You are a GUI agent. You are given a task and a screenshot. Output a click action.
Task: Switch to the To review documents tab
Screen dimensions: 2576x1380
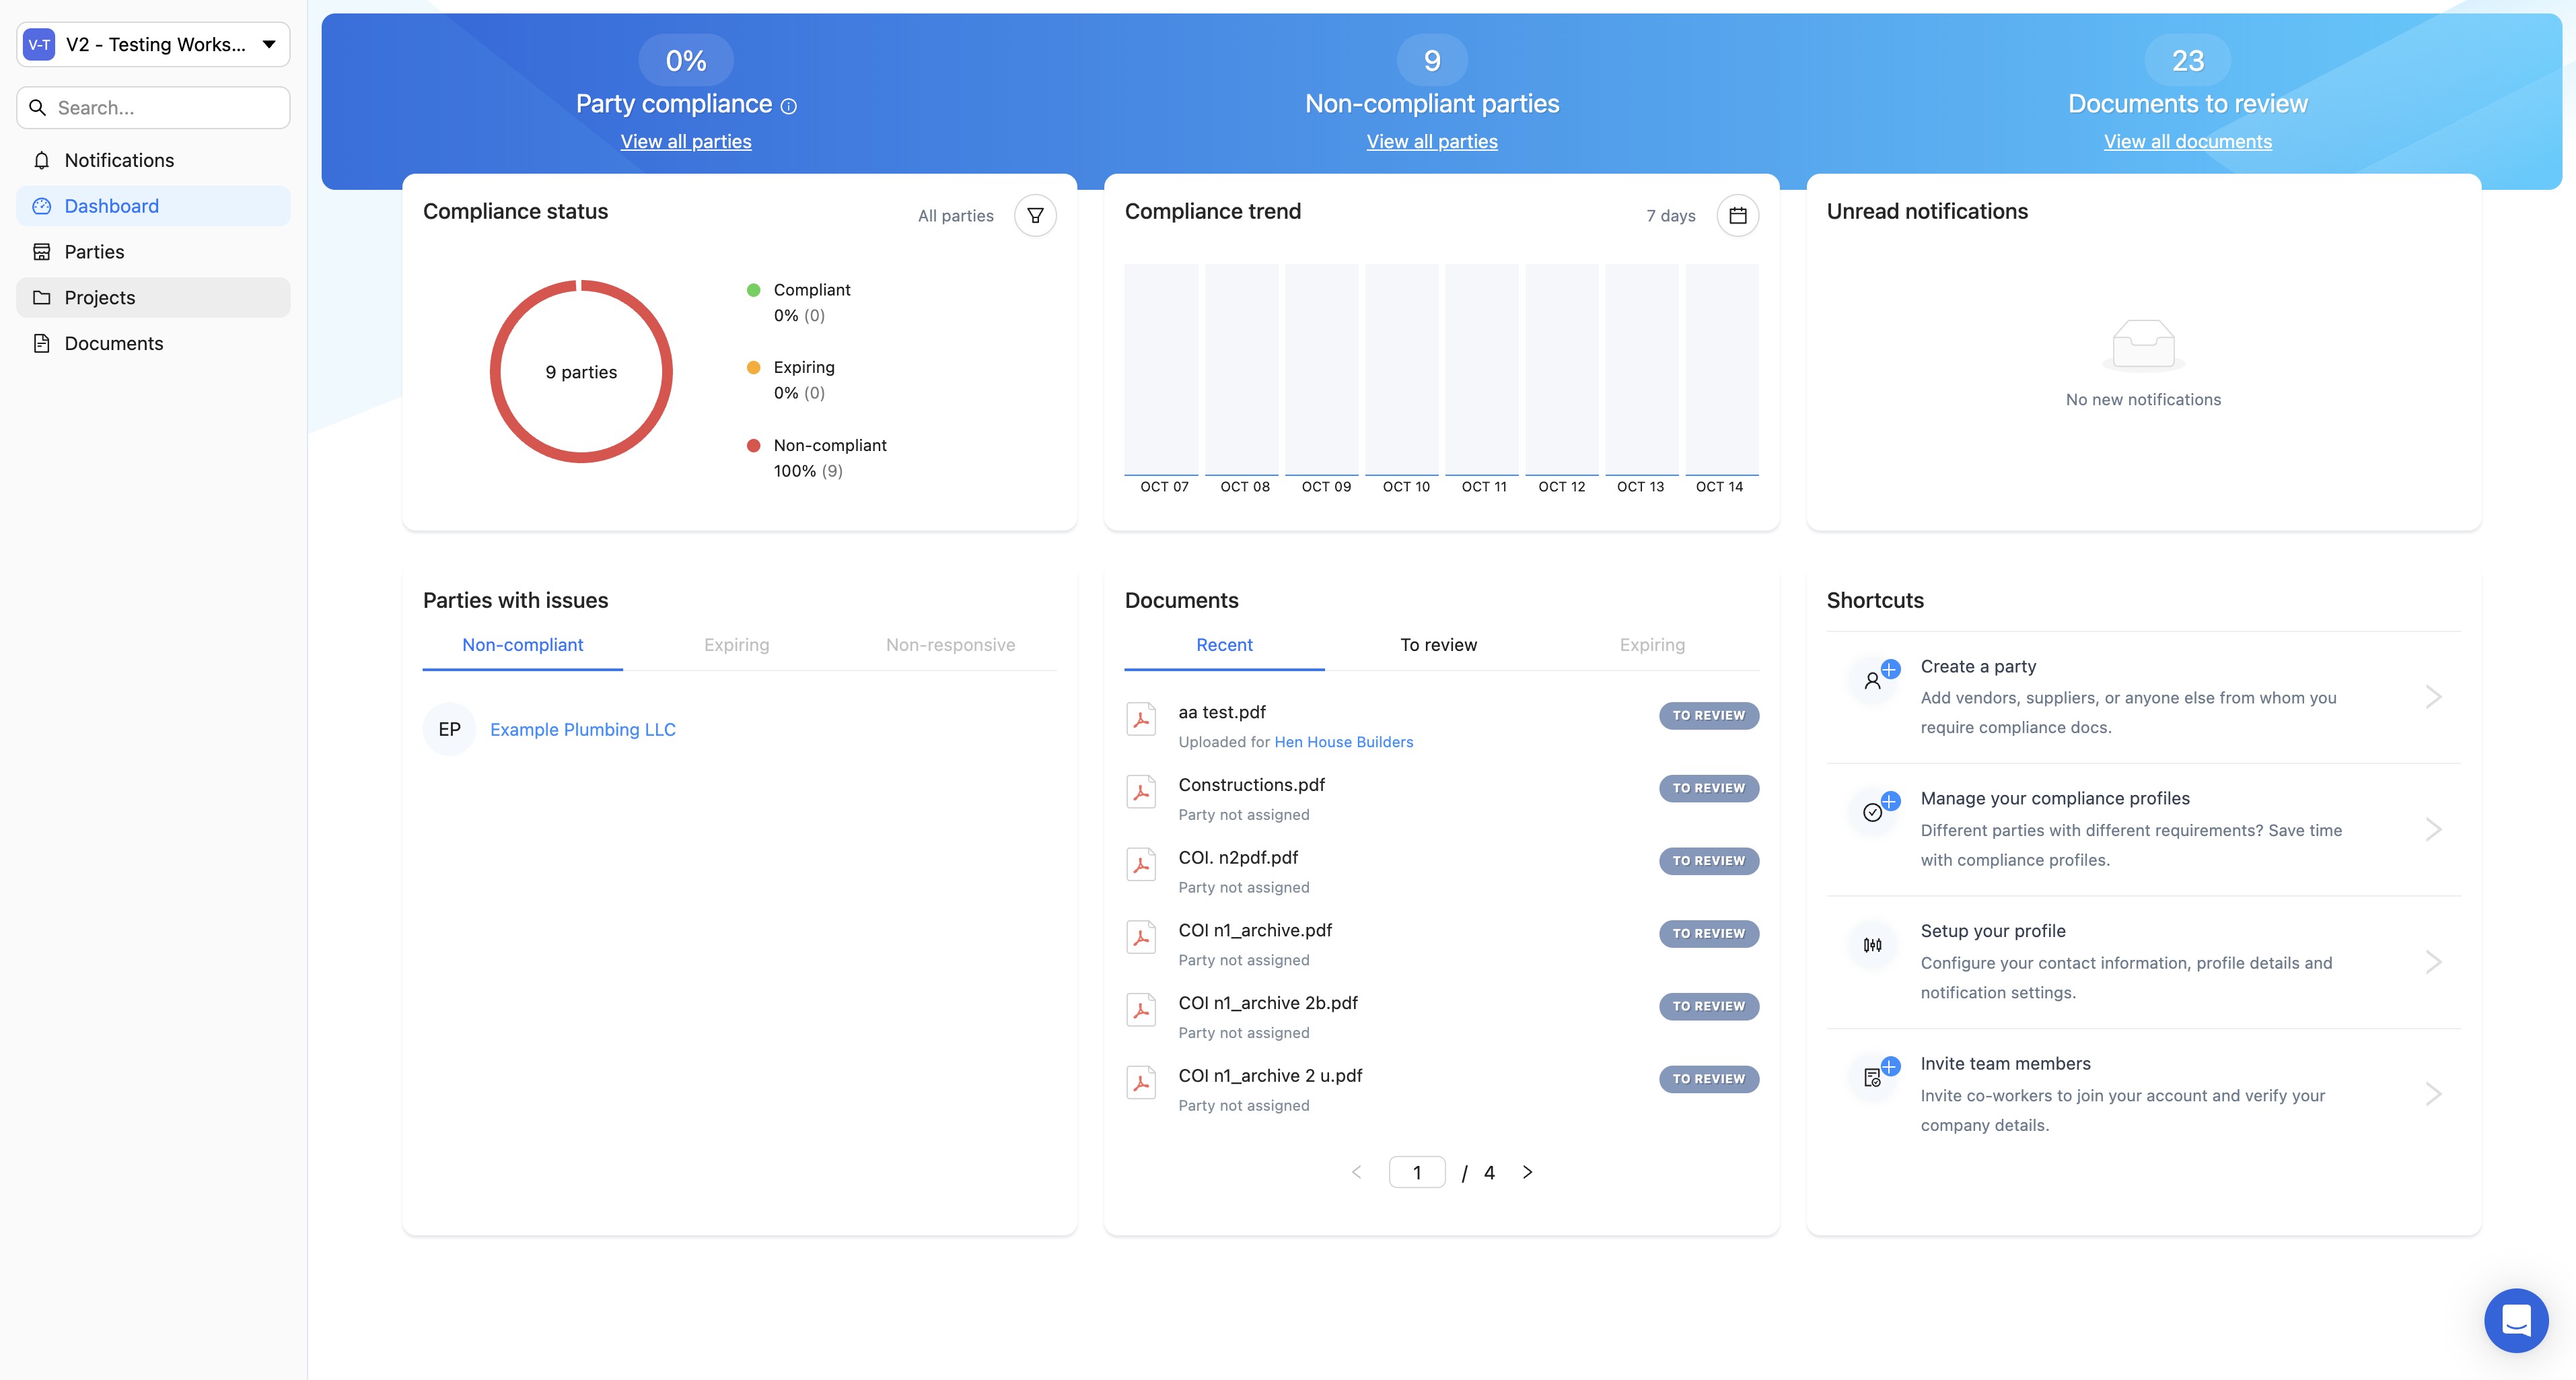(x=1437, y=645)
